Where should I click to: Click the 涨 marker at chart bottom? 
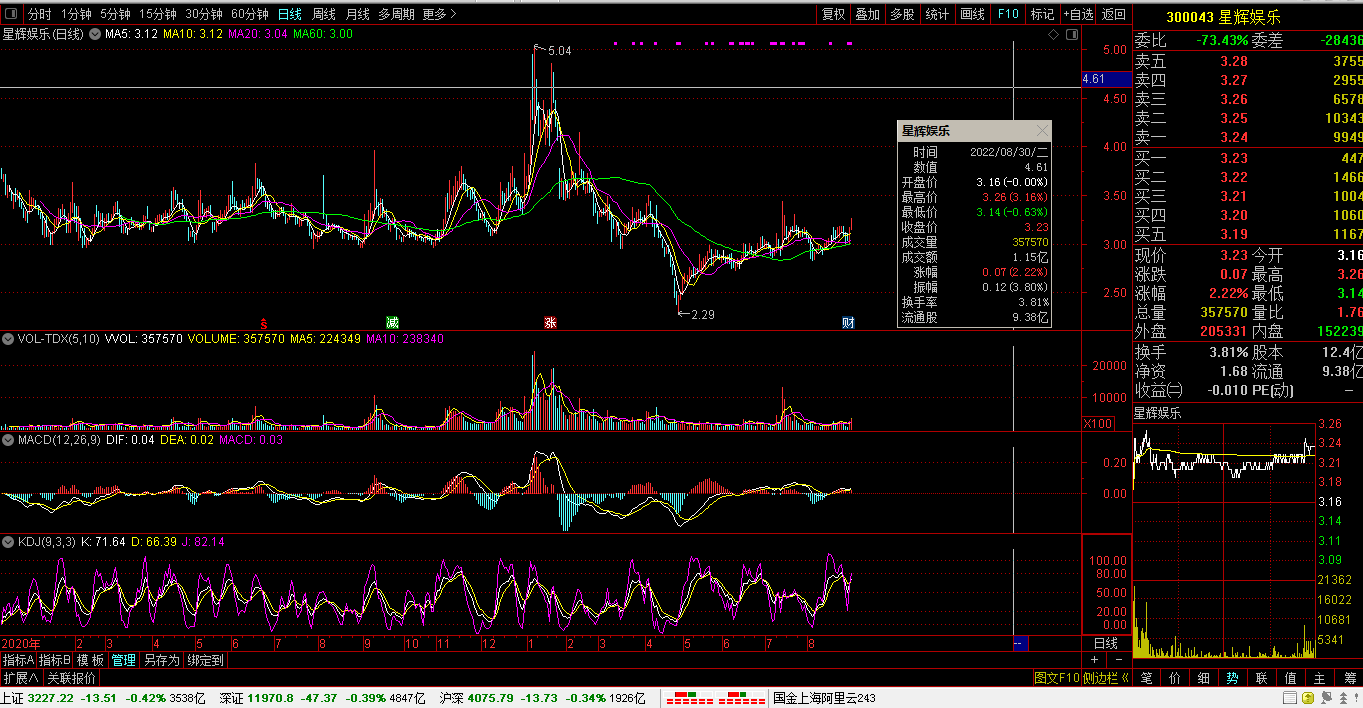(x=549, y=322)
